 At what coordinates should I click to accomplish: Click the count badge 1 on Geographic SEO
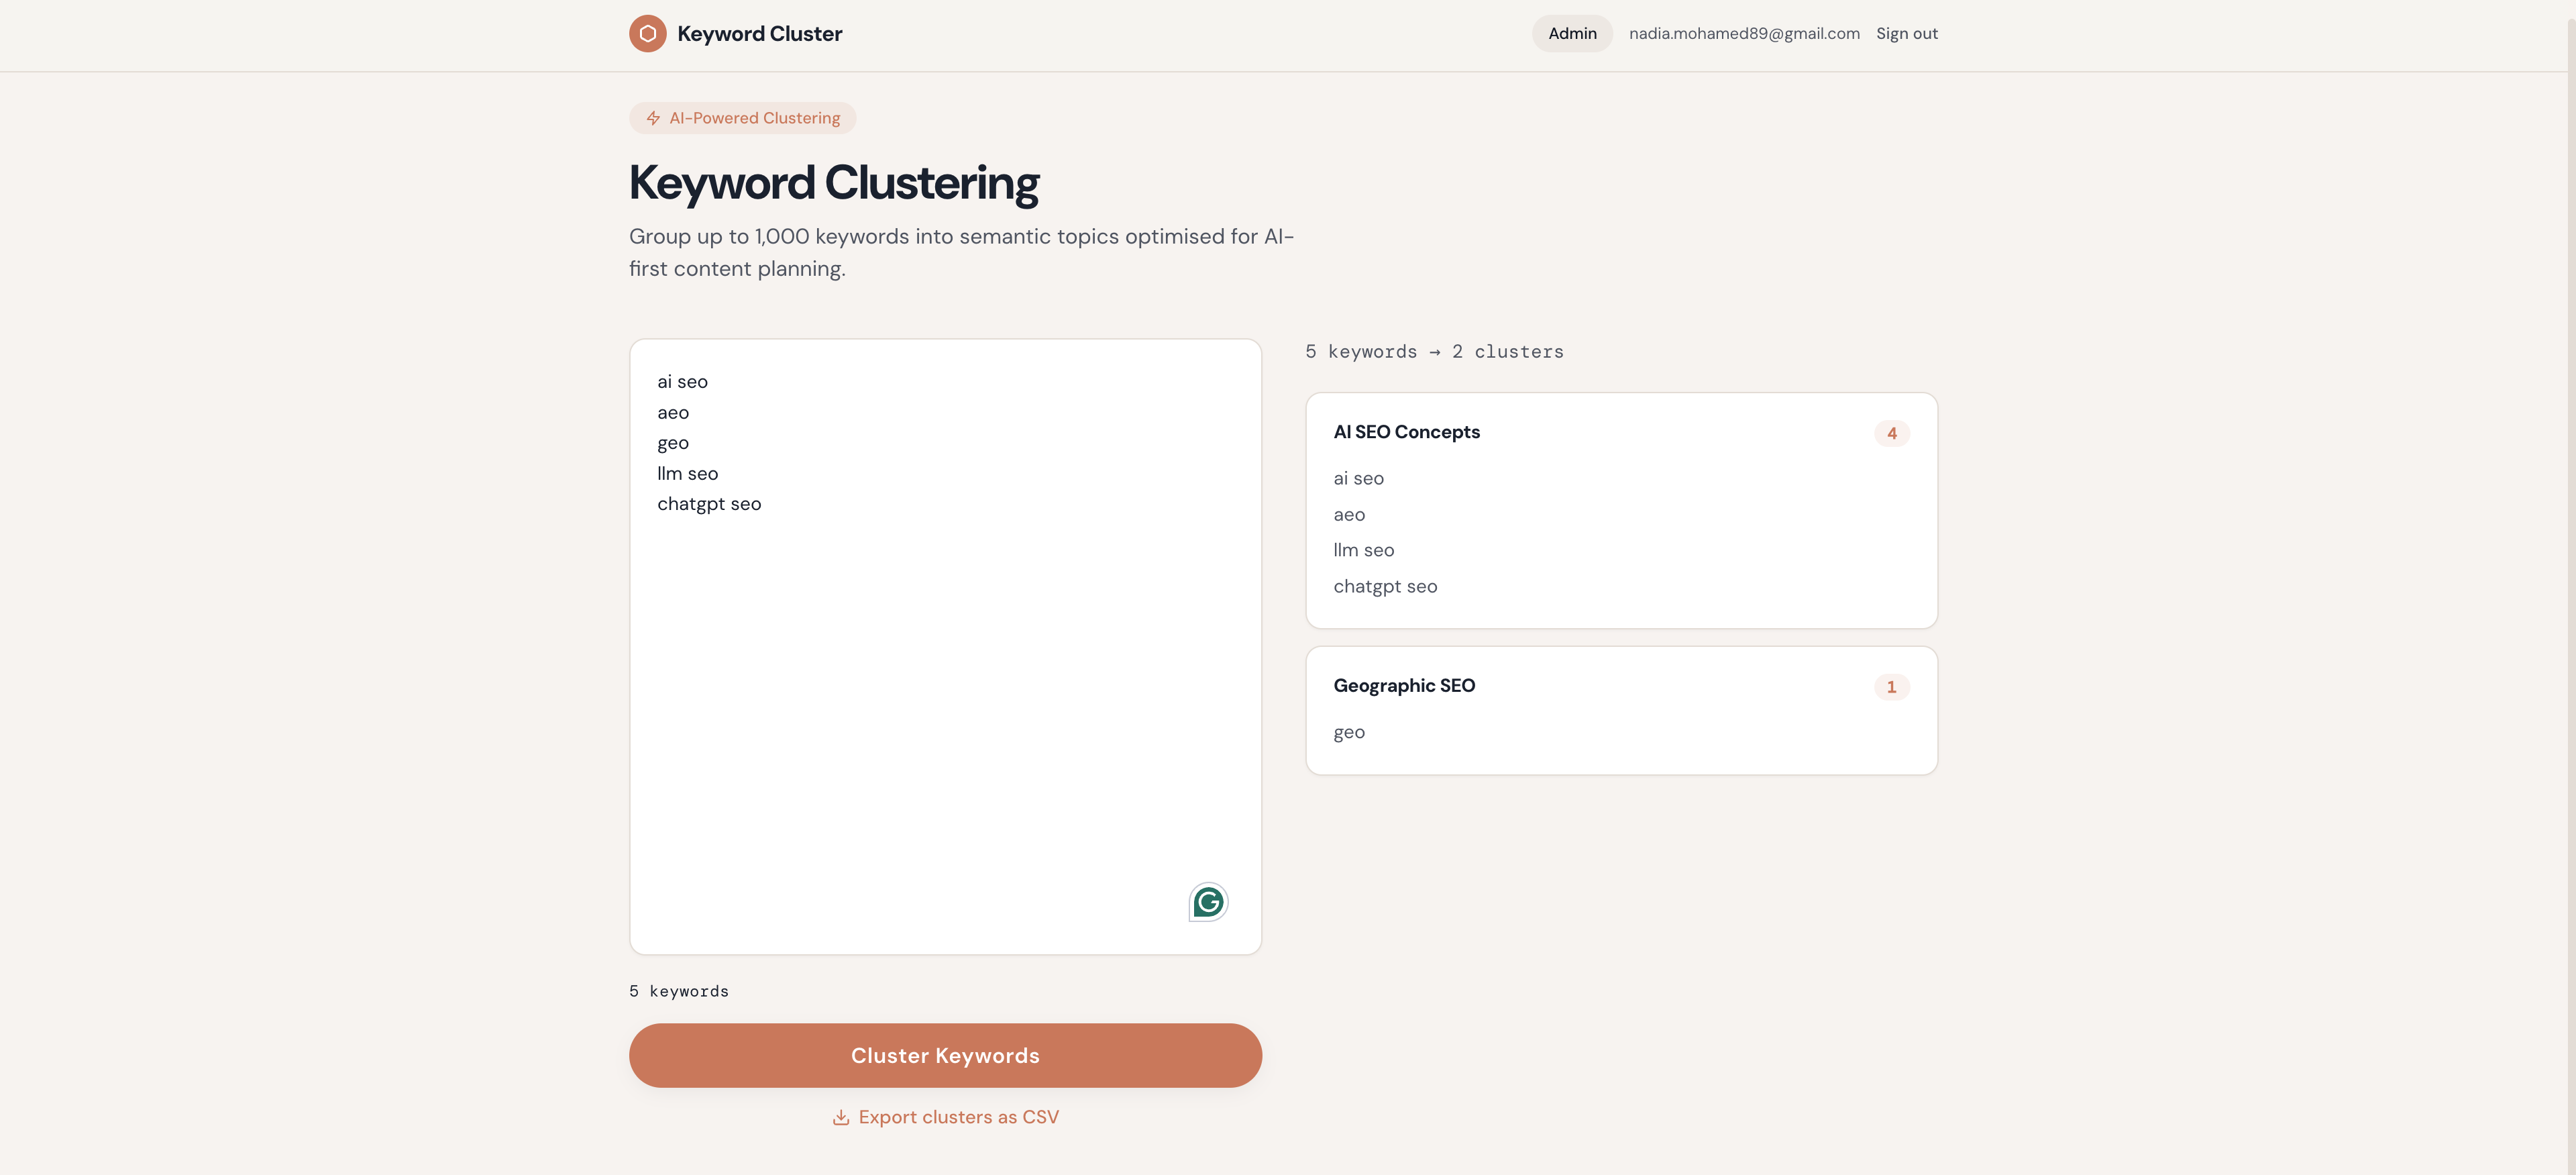coord(1891,687)
